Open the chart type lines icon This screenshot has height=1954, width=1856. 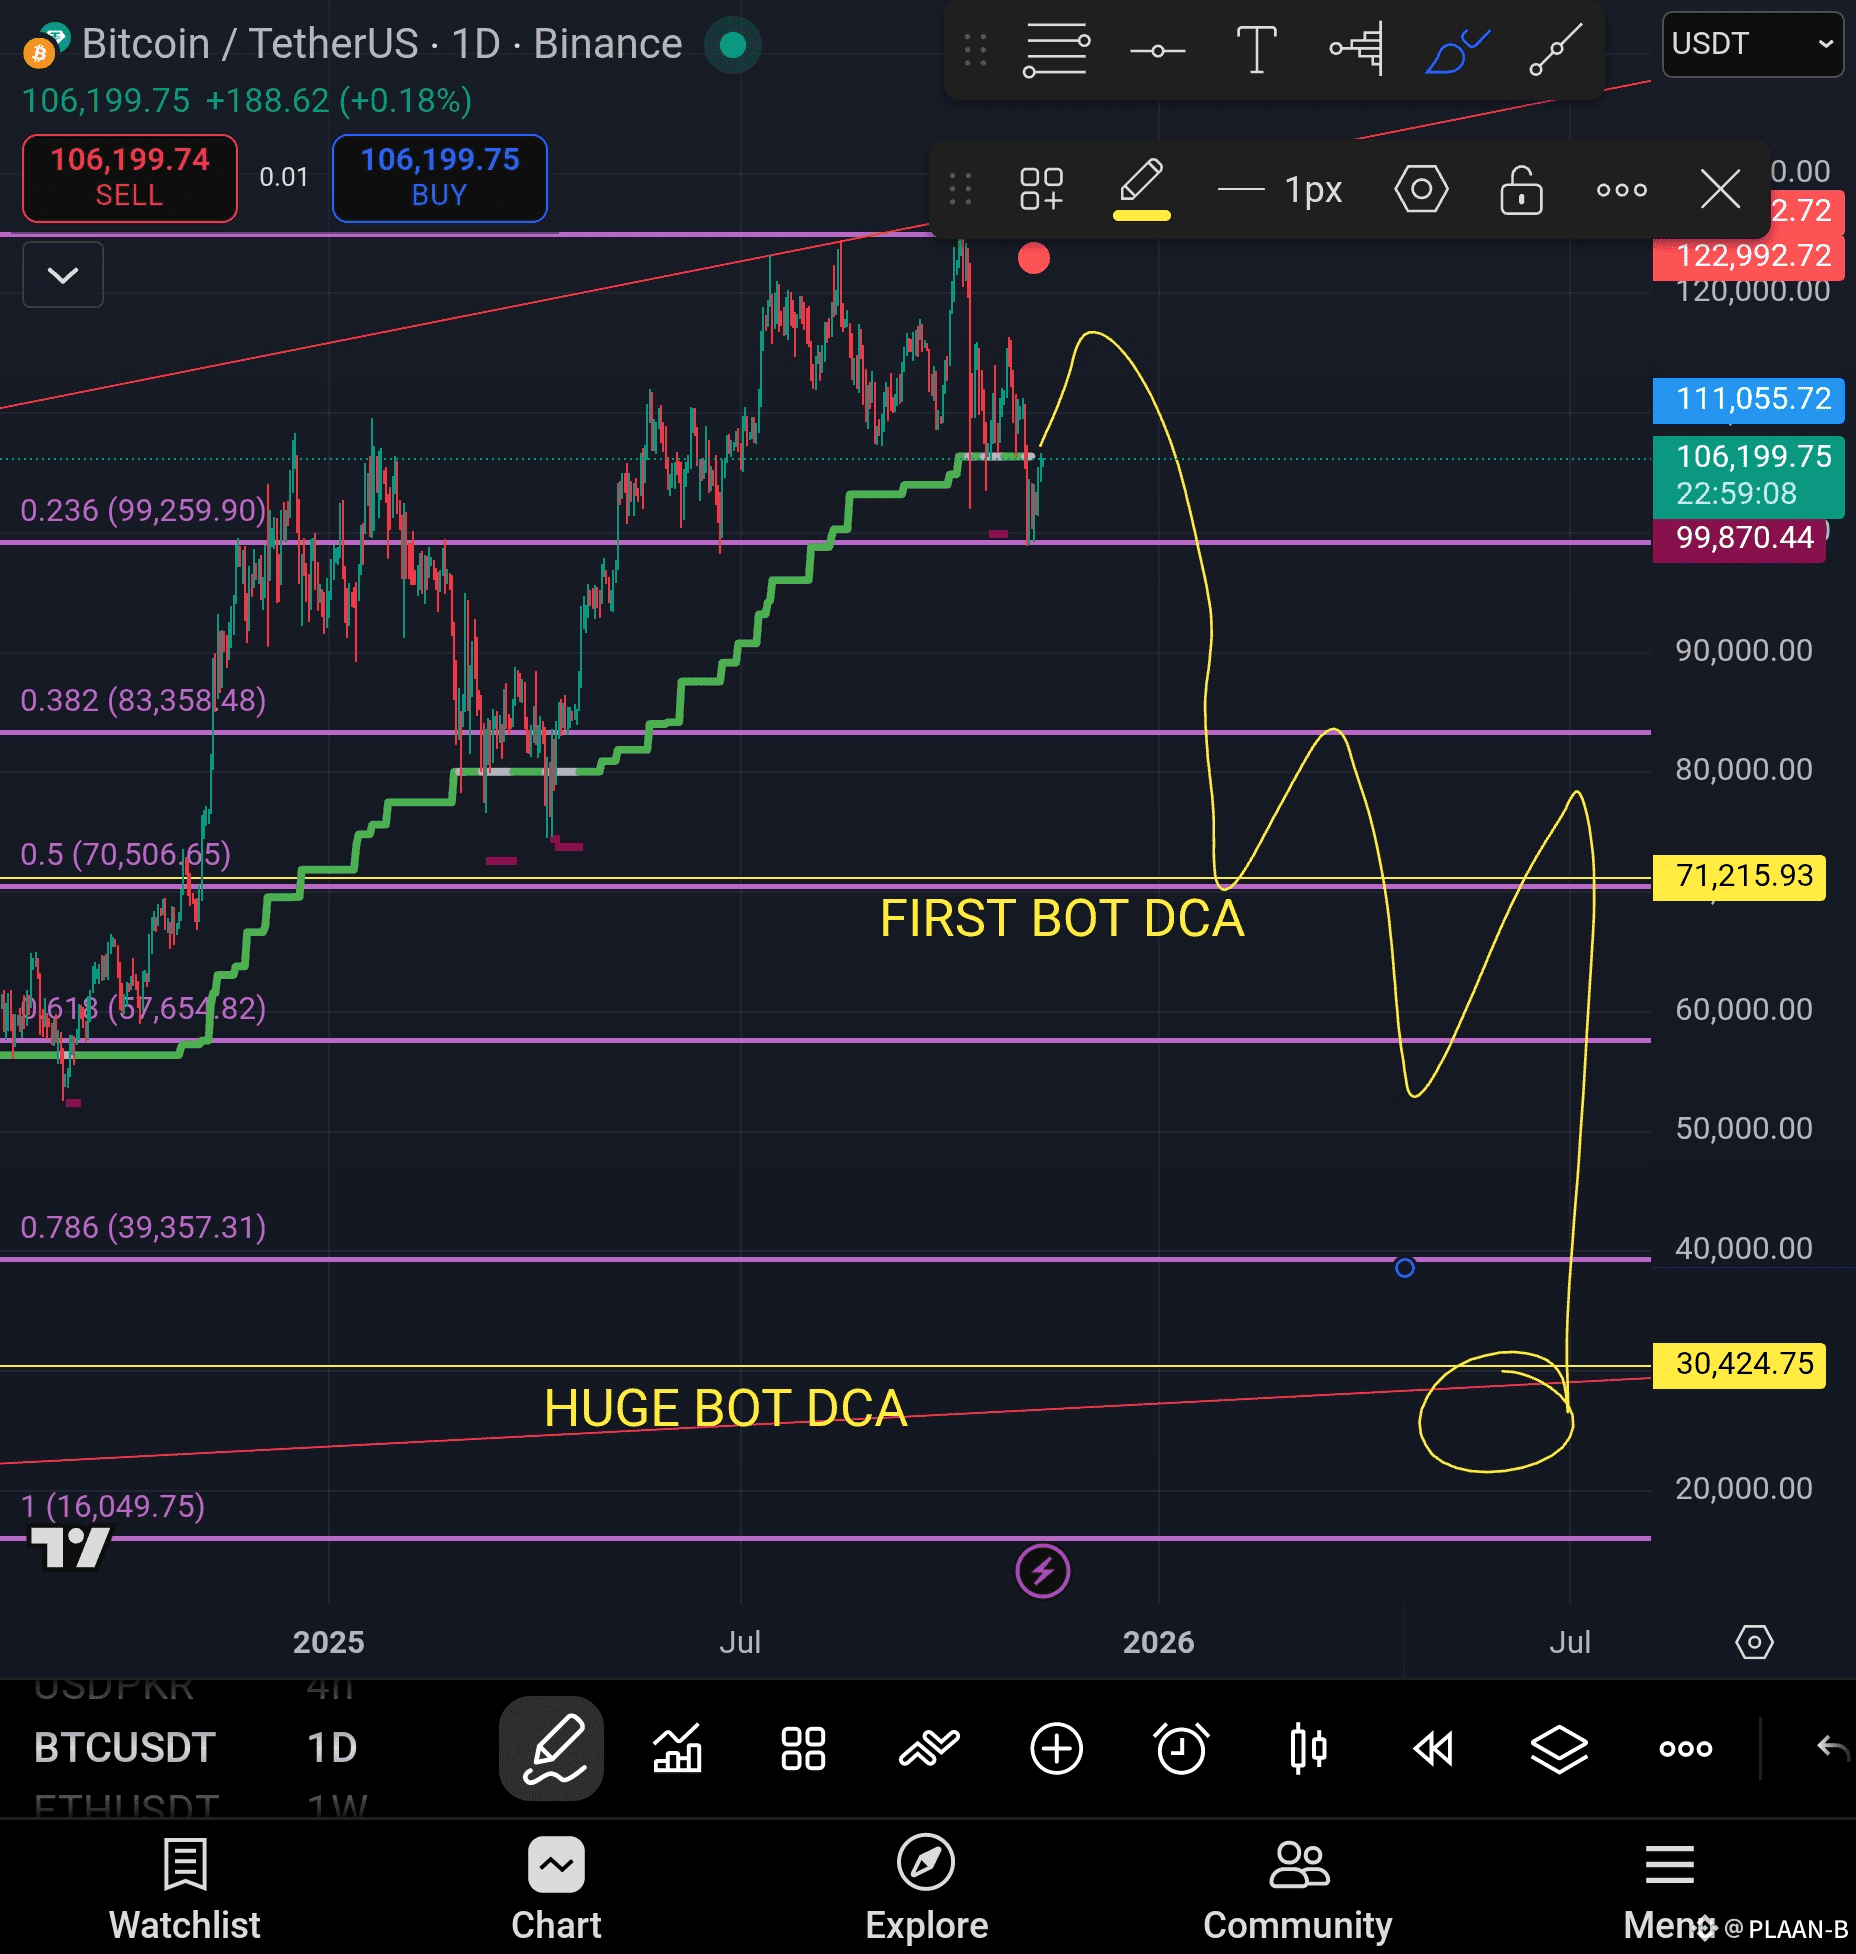point(929,1748)
